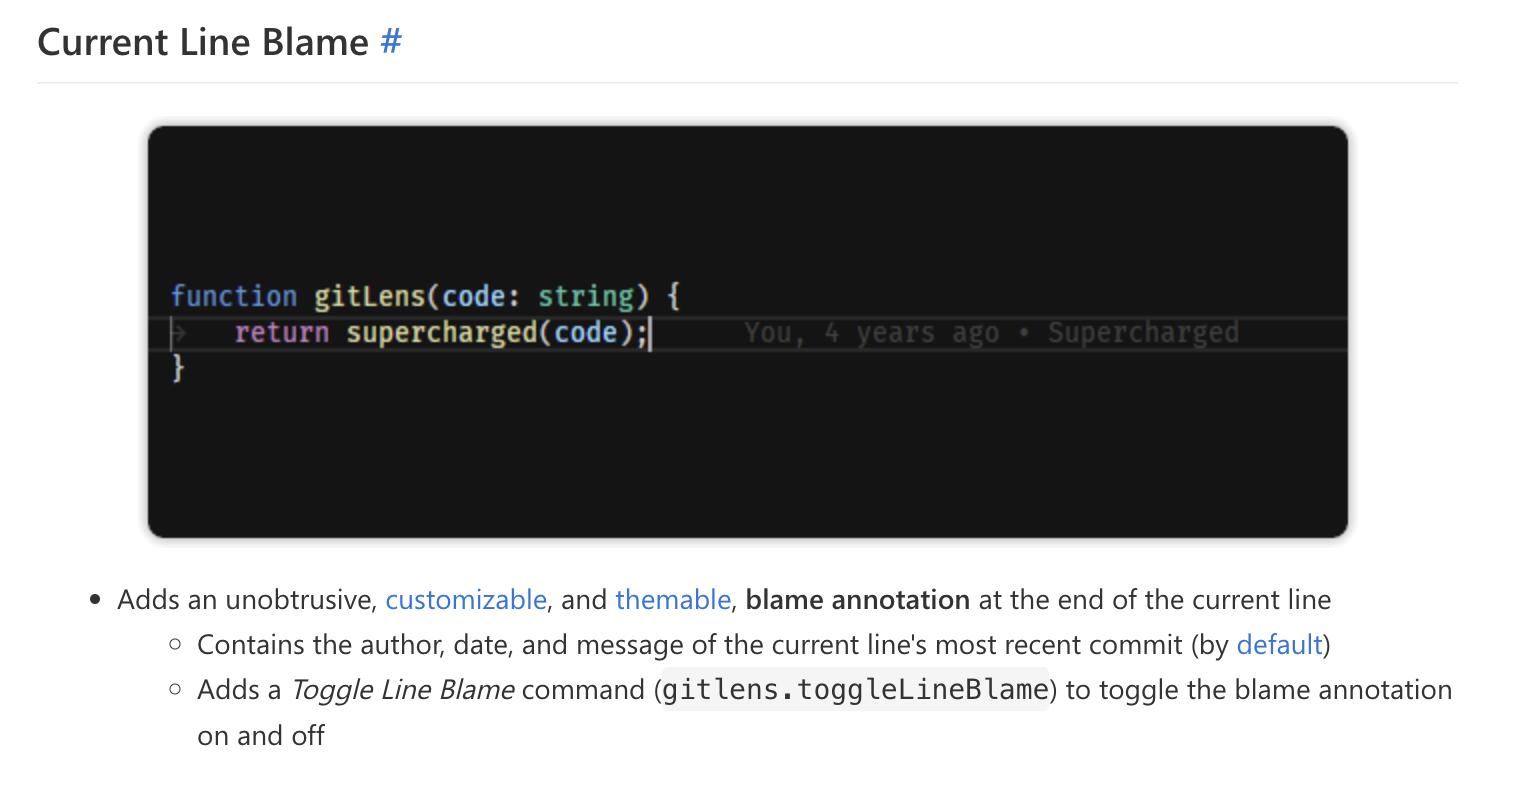Click the 'You, 4 years ago' author label
The image size is (1516, 802).
(872, 332)
